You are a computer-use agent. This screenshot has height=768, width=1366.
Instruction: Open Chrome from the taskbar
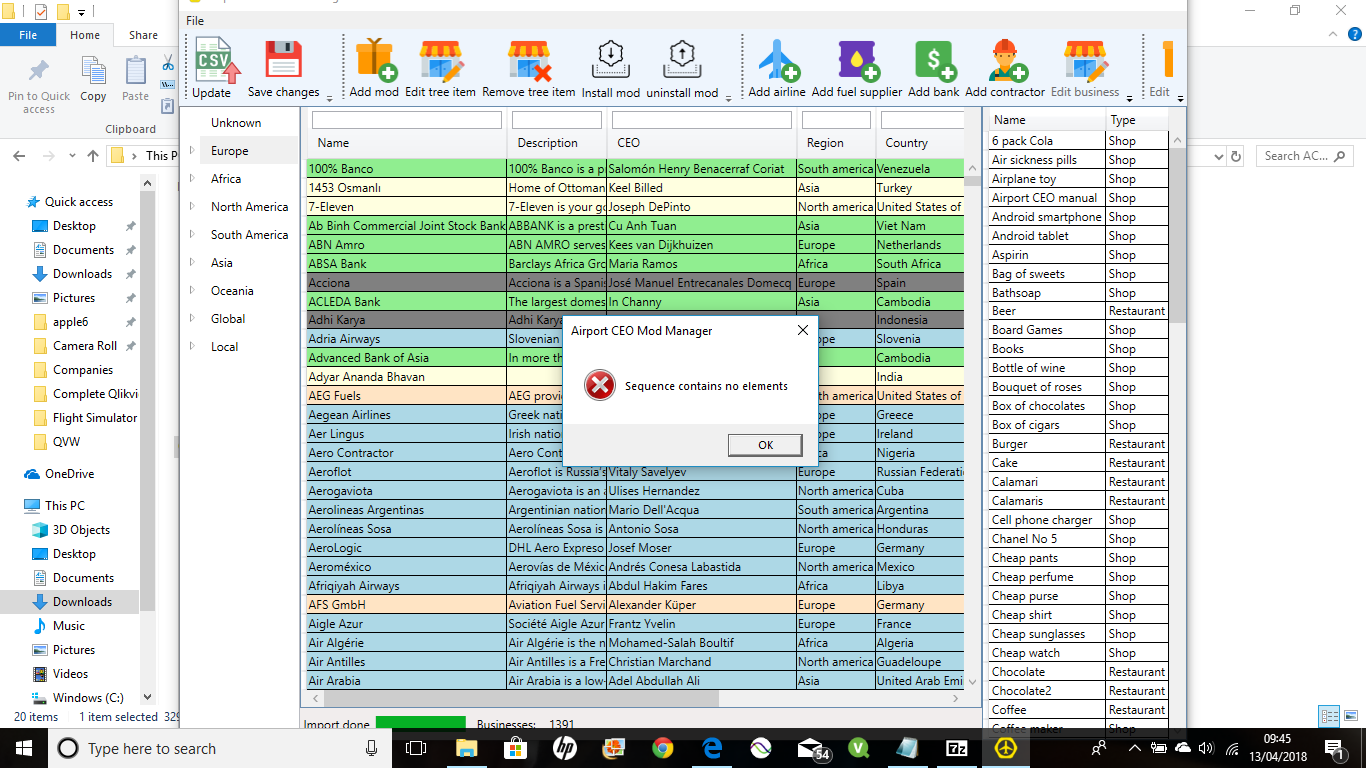coord(662,748)
